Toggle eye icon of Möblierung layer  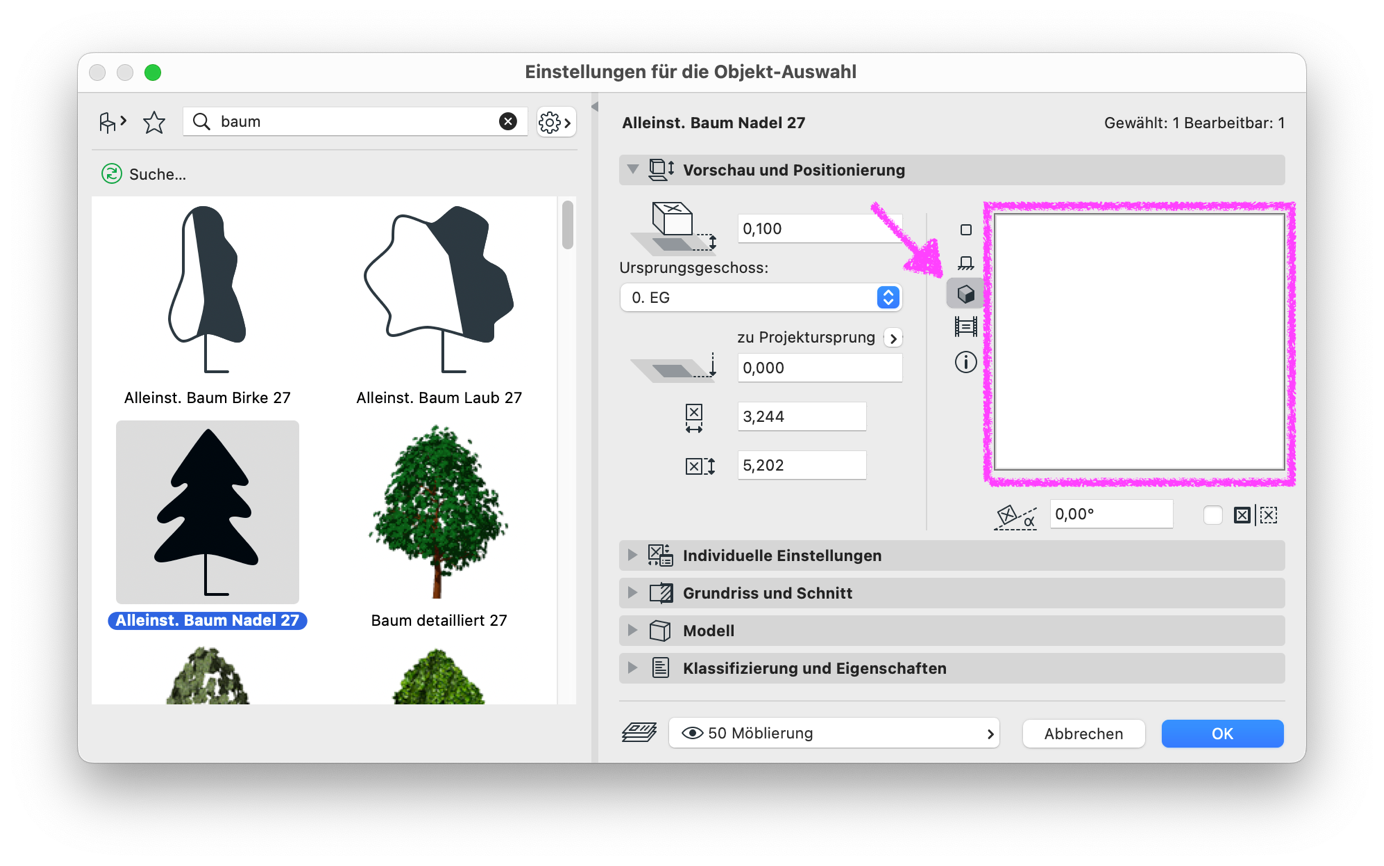coord(692,733)
